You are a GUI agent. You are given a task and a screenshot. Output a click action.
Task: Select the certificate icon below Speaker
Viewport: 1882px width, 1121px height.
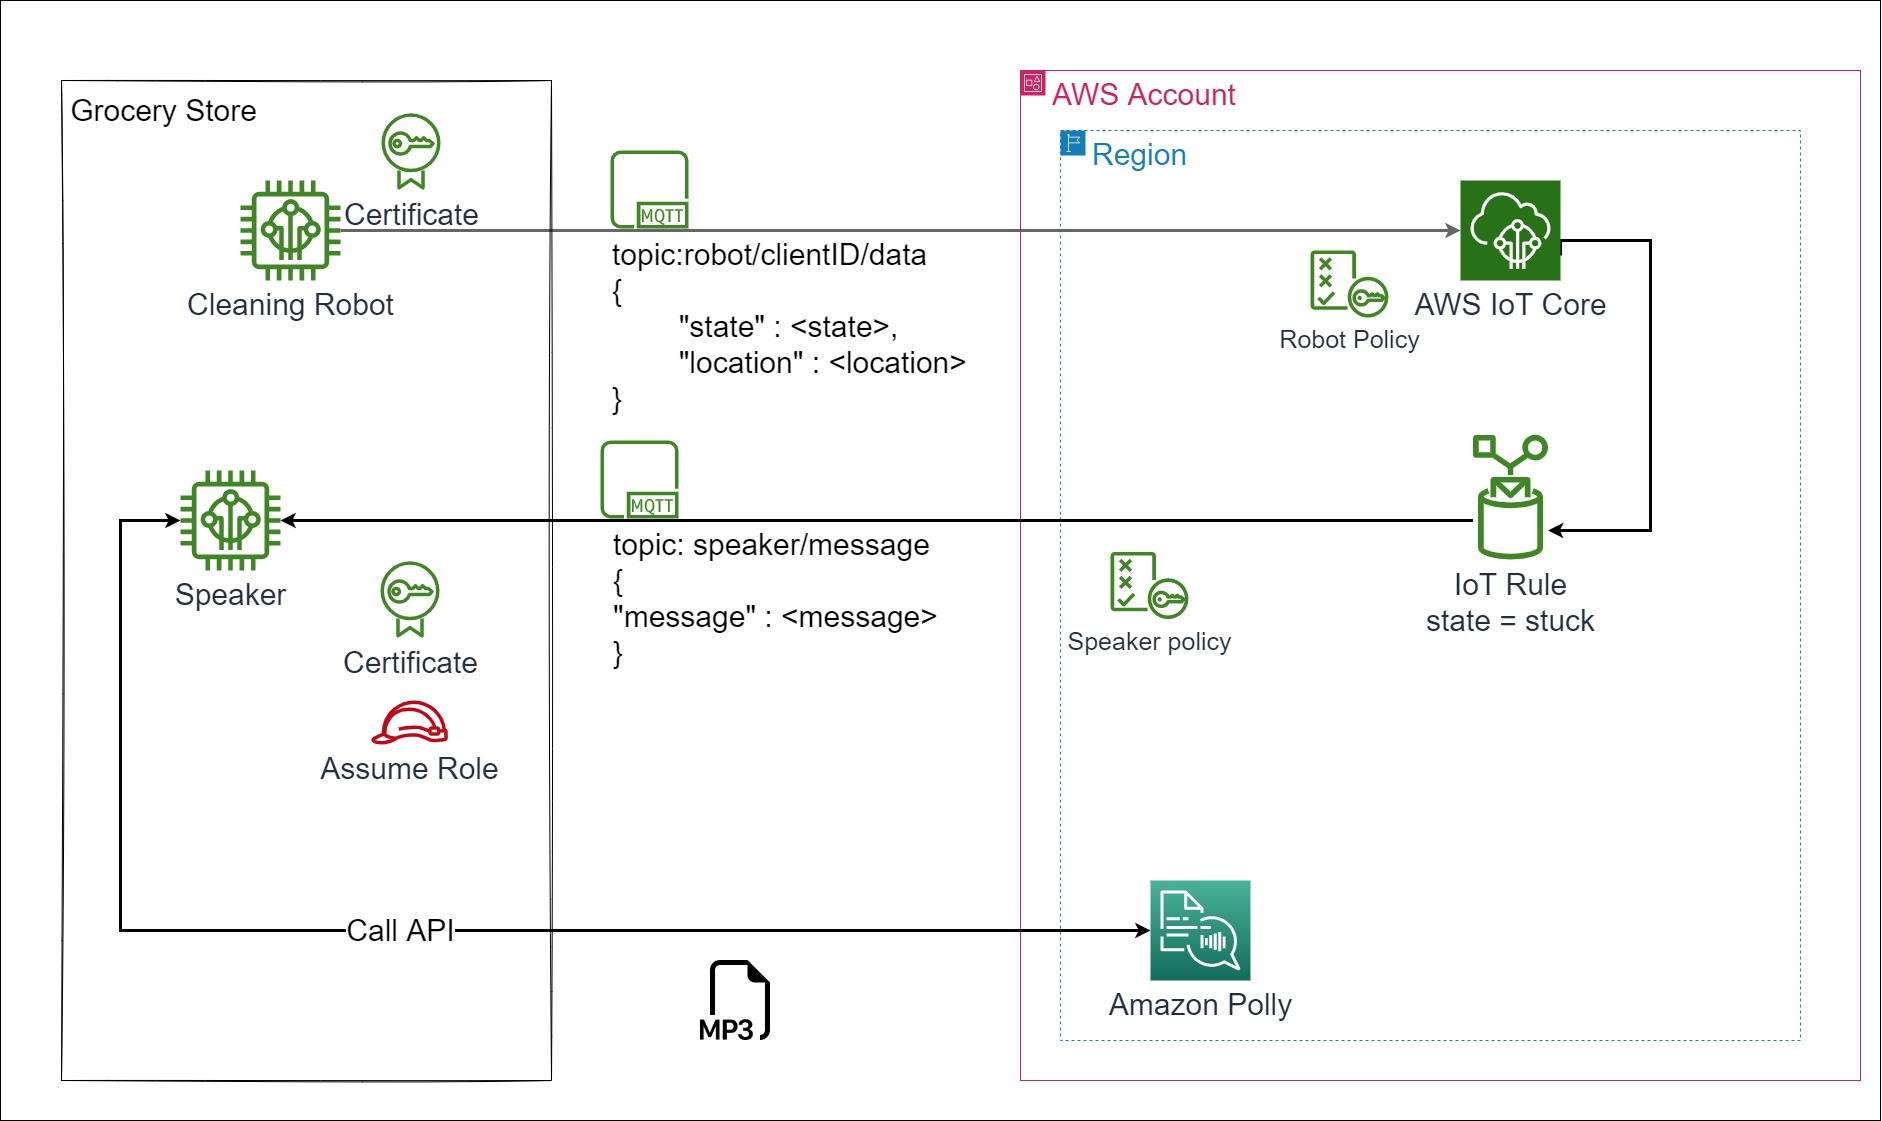click(x=410, y=599)
